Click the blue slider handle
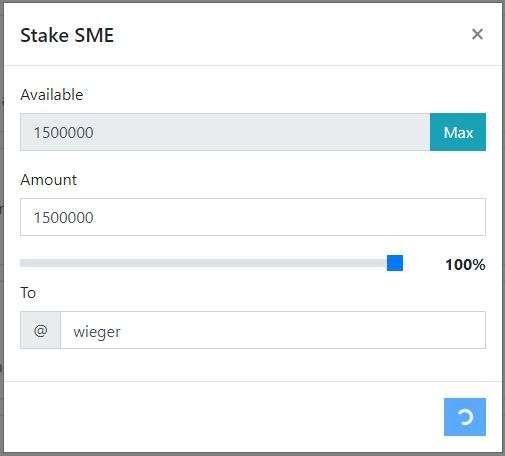The width and height of the screenshot is (505, 456). 395,263
